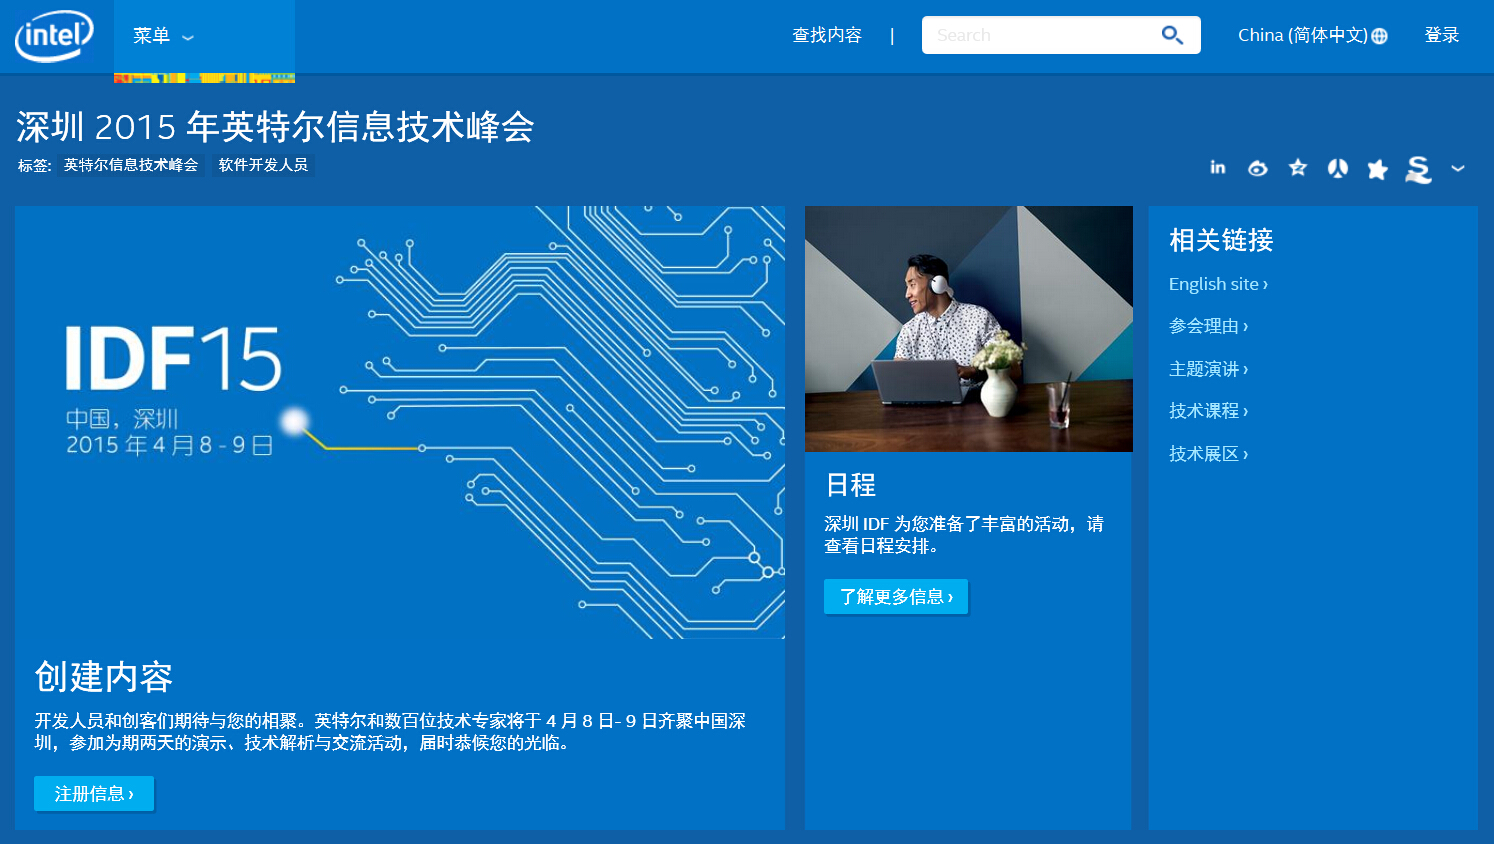Click the 相关链接 heading
The height and width of the screenshot is (844, 1494).
click(x=1221, y=240)
